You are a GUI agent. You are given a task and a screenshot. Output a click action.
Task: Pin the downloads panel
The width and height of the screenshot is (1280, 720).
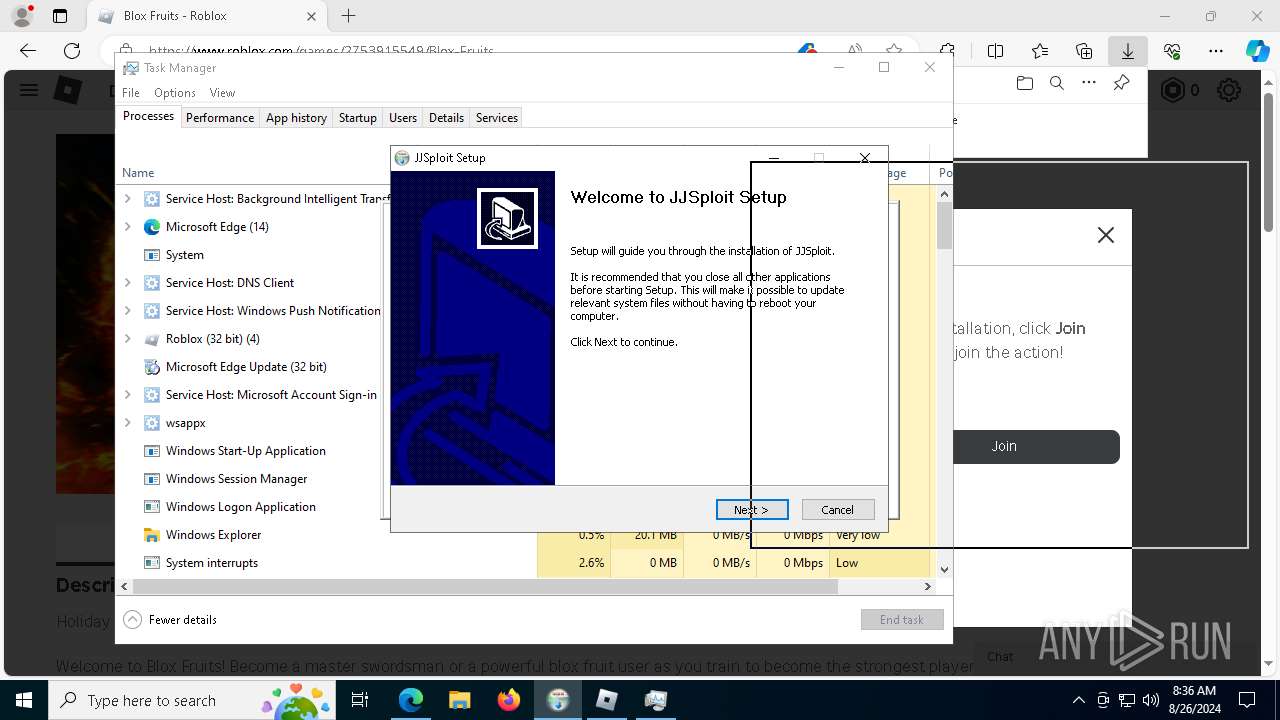[x=1121, y=84]
